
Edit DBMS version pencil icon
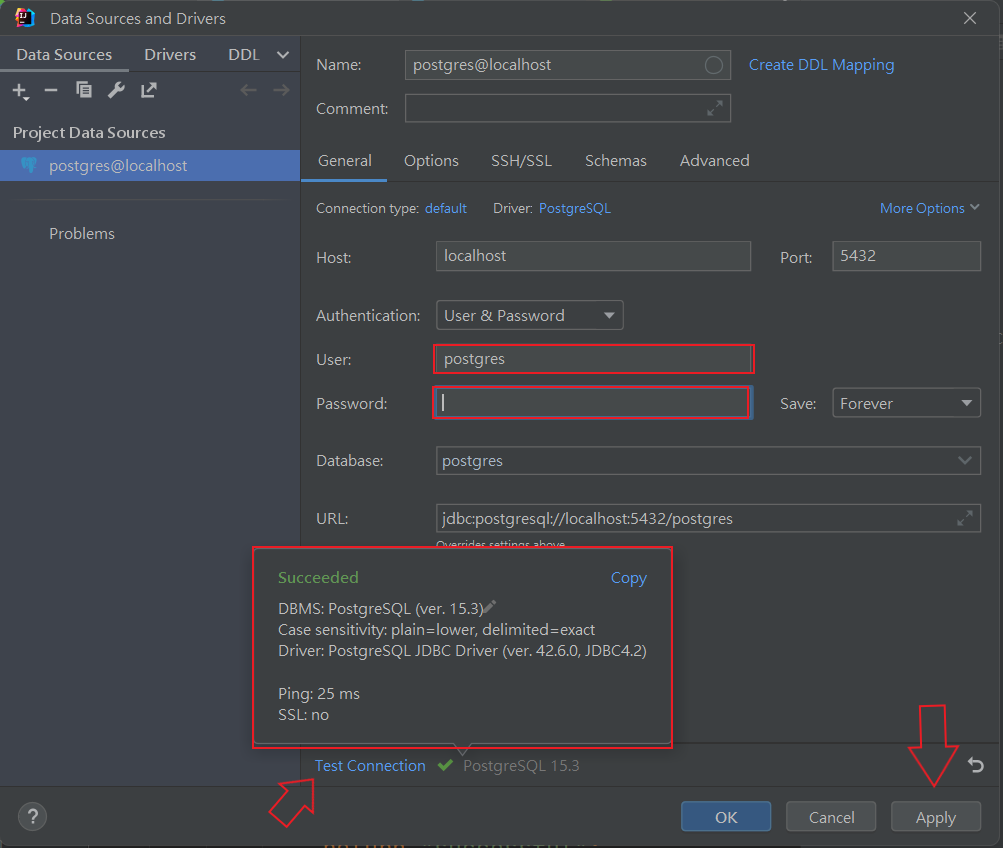489,606
